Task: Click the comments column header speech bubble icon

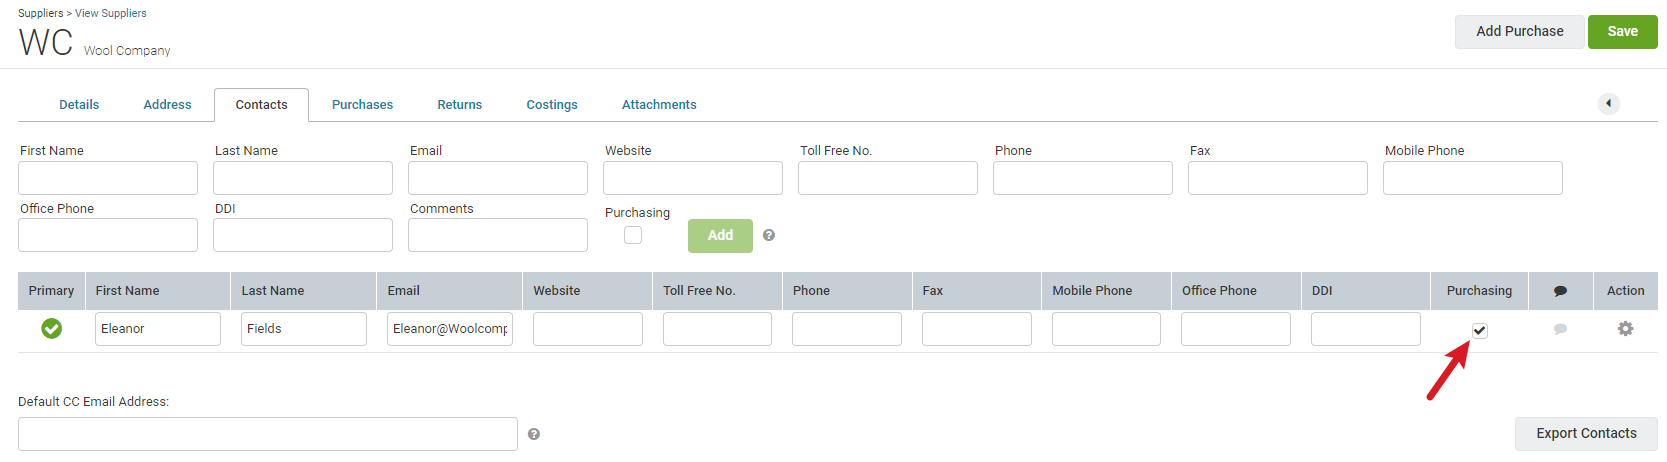Action: tap(1560, 291)
